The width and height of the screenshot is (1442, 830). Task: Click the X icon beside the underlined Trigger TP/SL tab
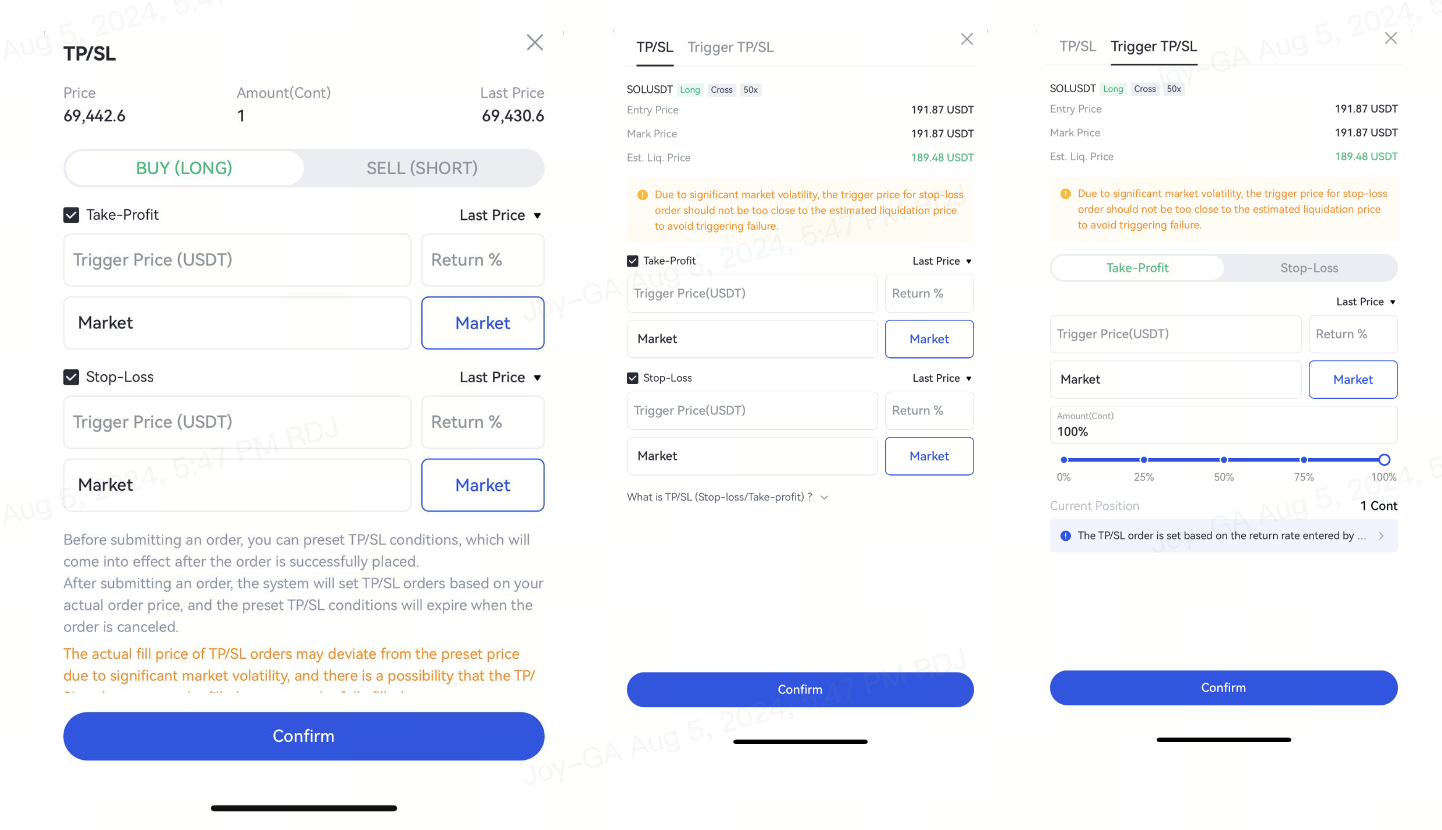click(x=1390, y=38)
